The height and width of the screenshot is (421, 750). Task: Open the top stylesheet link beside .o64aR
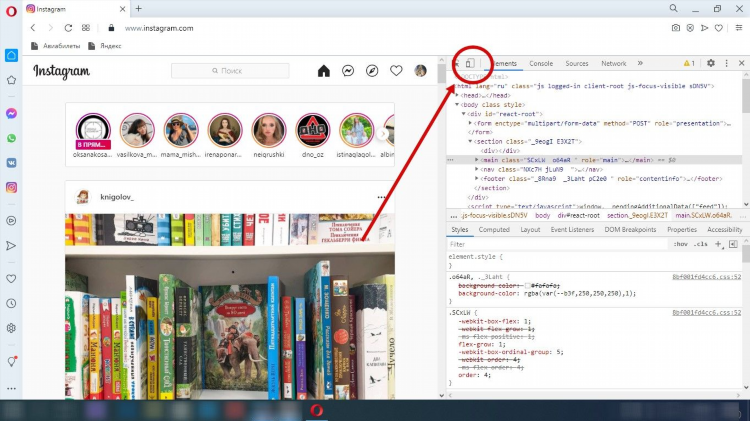pyautogui.click(x=706, y=277)
